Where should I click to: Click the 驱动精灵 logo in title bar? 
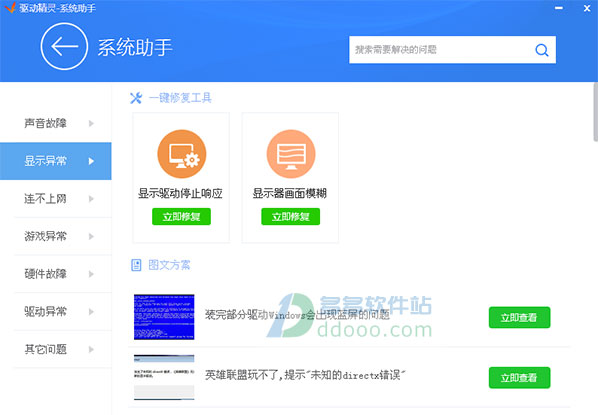(x=10, y=7)
